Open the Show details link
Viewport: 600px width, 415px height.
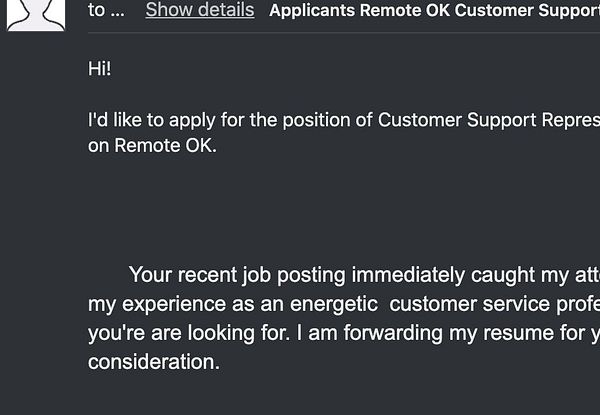pyautogui.click(x=200, y=11)
